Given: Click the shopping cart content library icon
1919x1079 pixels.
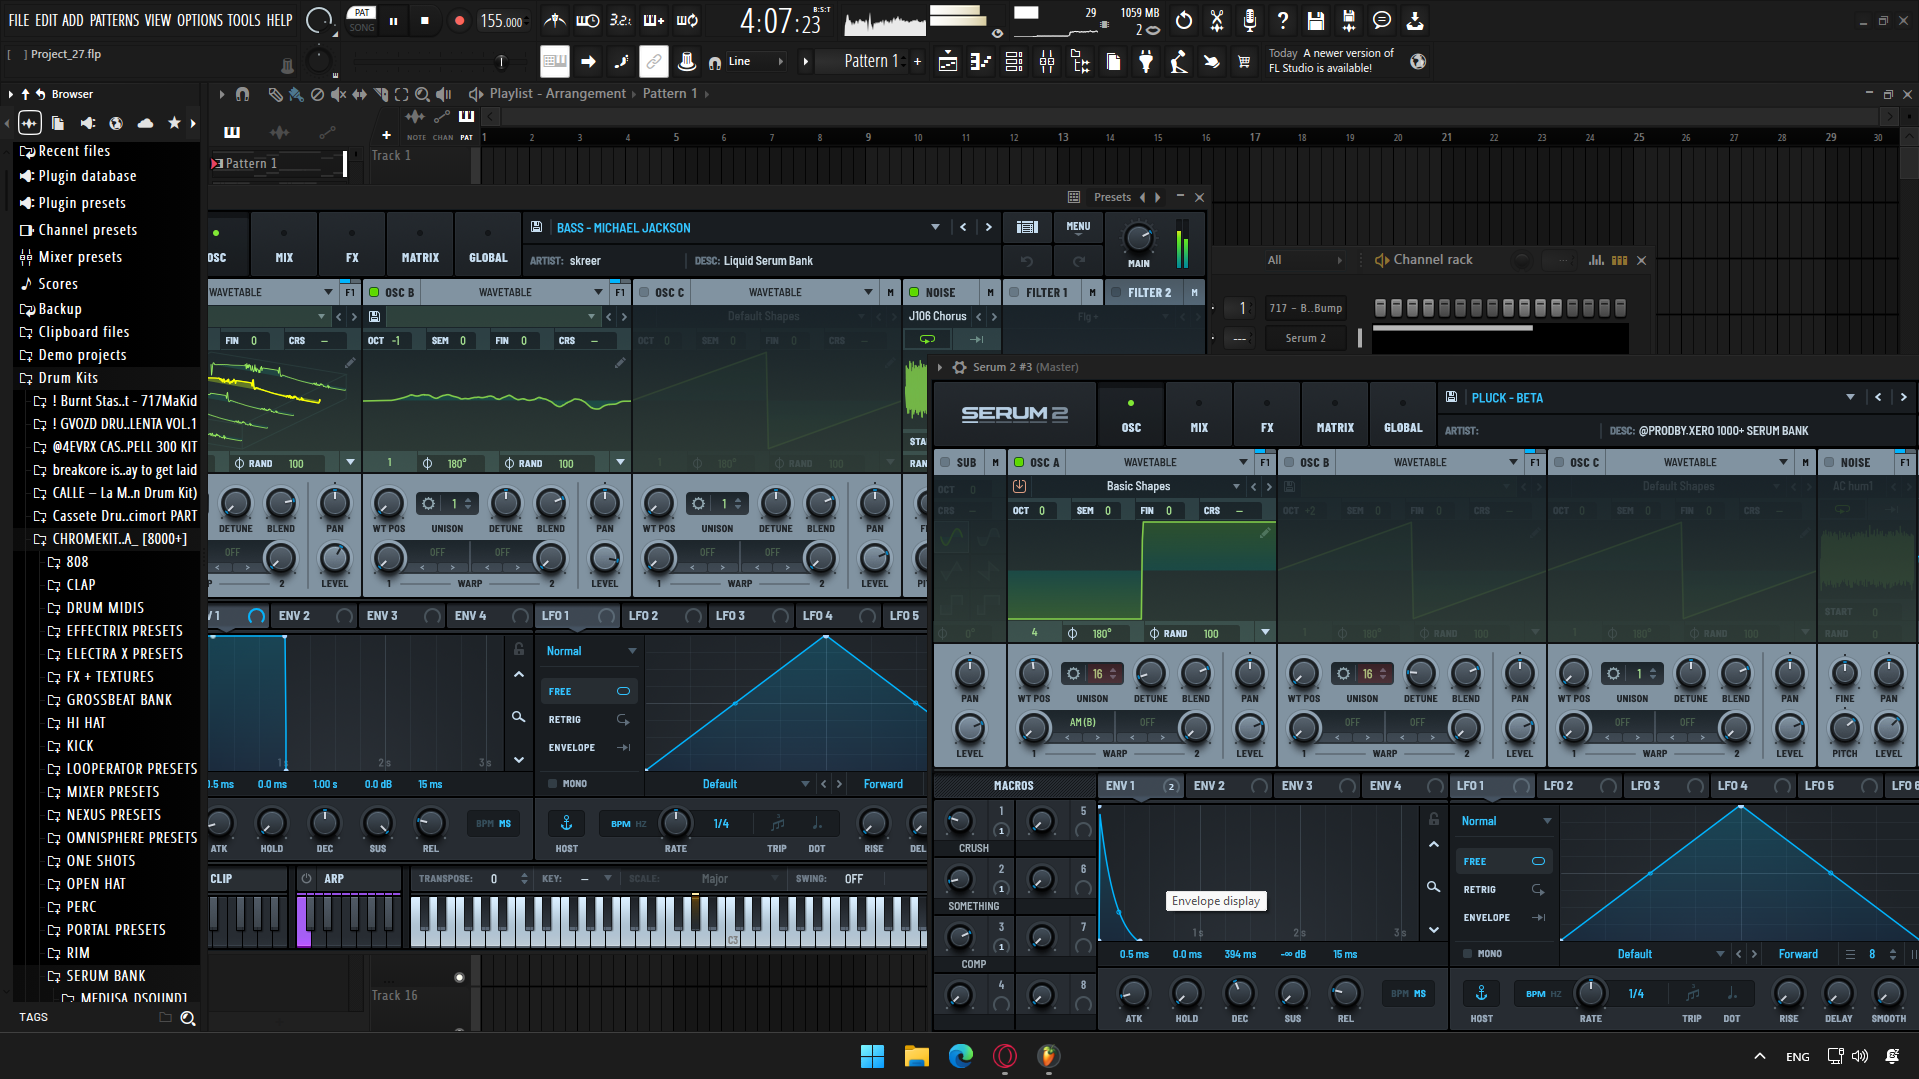Looking at the screenshot, I should coord(1244,62).
